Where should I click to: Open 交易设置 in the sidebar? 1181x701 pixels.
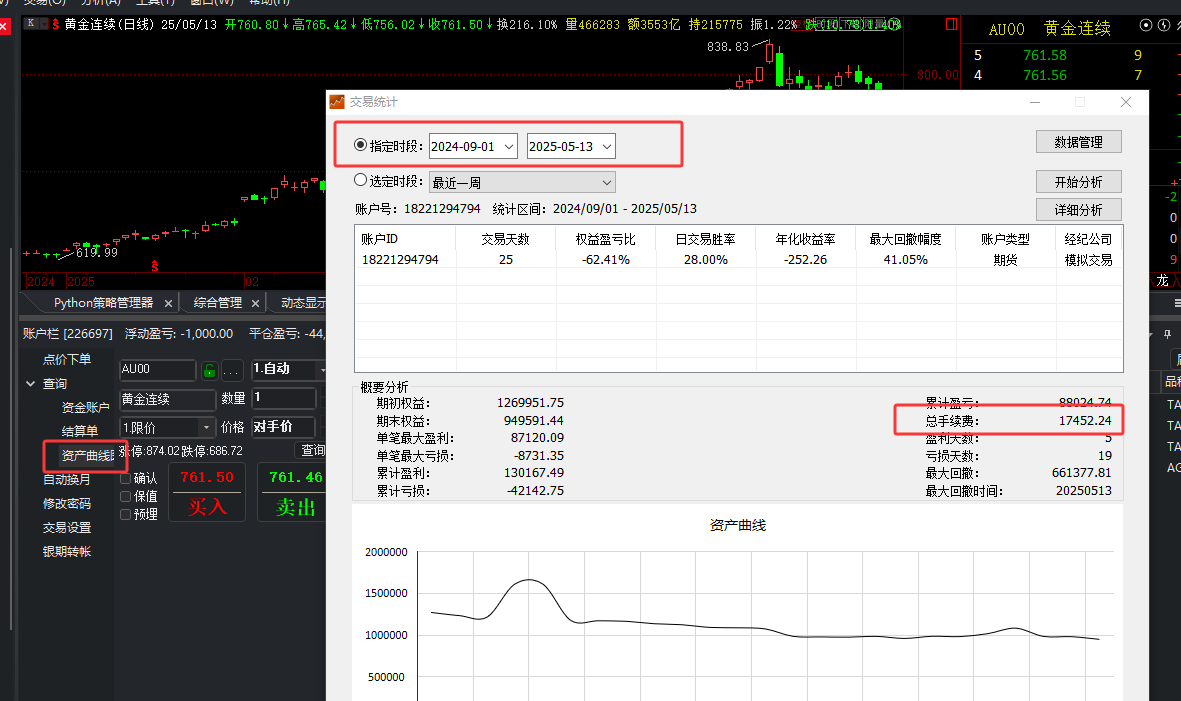66,528
